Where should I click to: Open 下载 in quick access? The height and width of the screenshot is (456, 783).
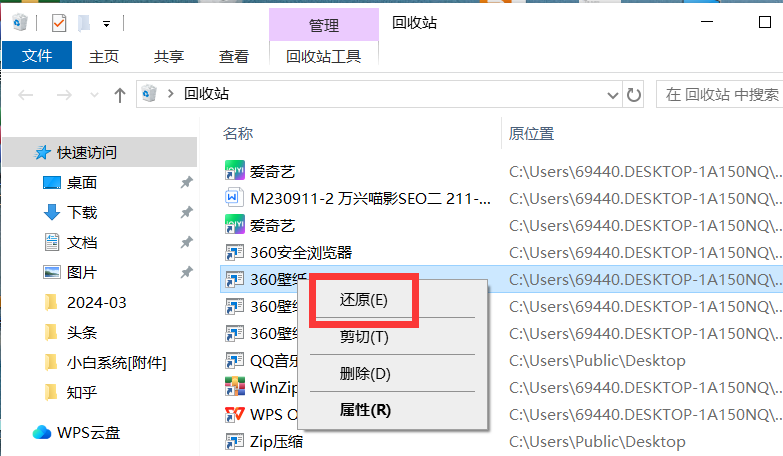click(82, 212)
